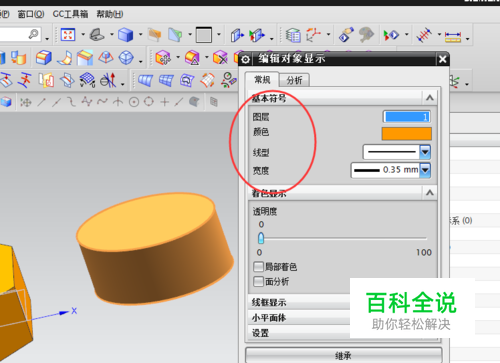Collapse the 基本符号 section
Image resolution: width=500 pixels, height=363 pixels.
point(430,98)
